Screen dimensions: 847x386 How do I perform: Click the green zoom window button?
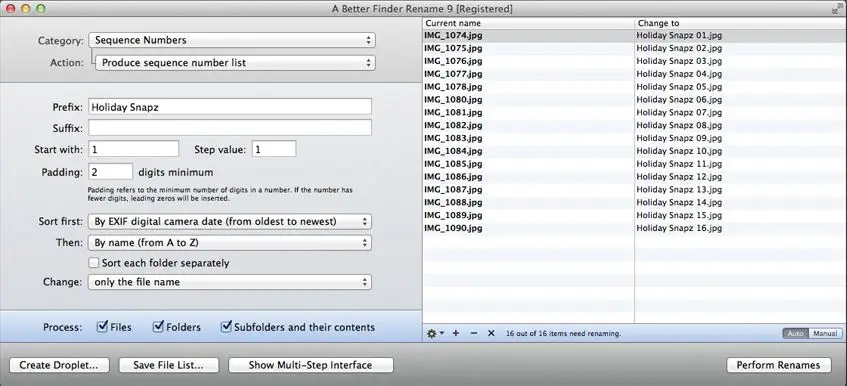point(41,9)
